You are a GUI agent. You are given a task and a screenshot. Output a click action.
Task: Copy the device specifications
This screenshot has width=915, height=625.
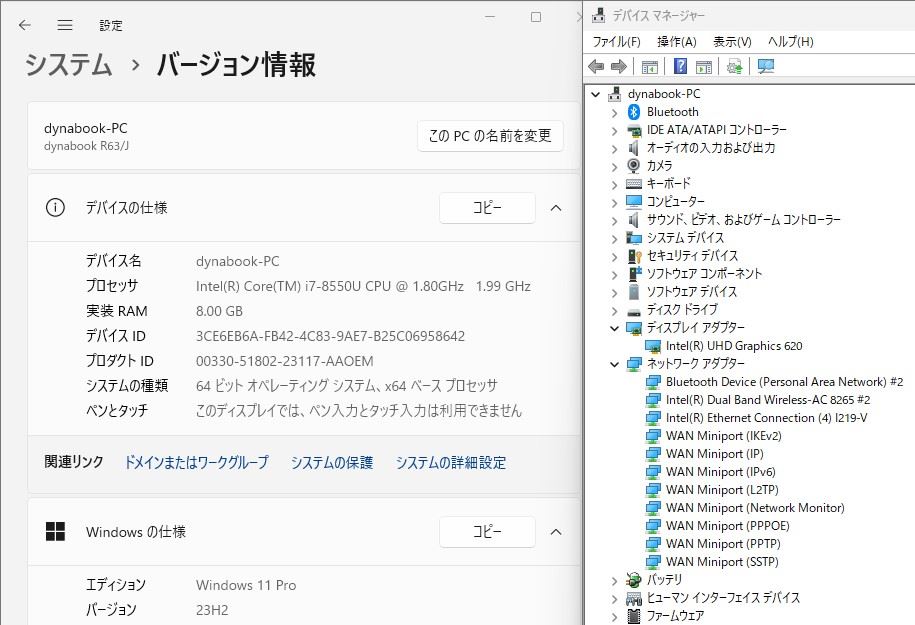(x=487, y=208)
